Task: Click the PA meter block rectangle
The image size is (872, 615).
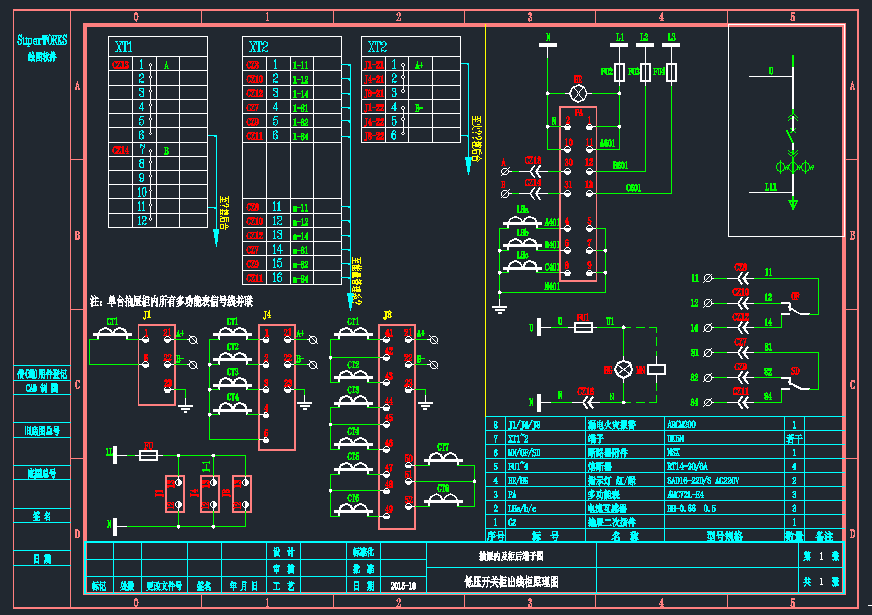Action: point(578,194)
